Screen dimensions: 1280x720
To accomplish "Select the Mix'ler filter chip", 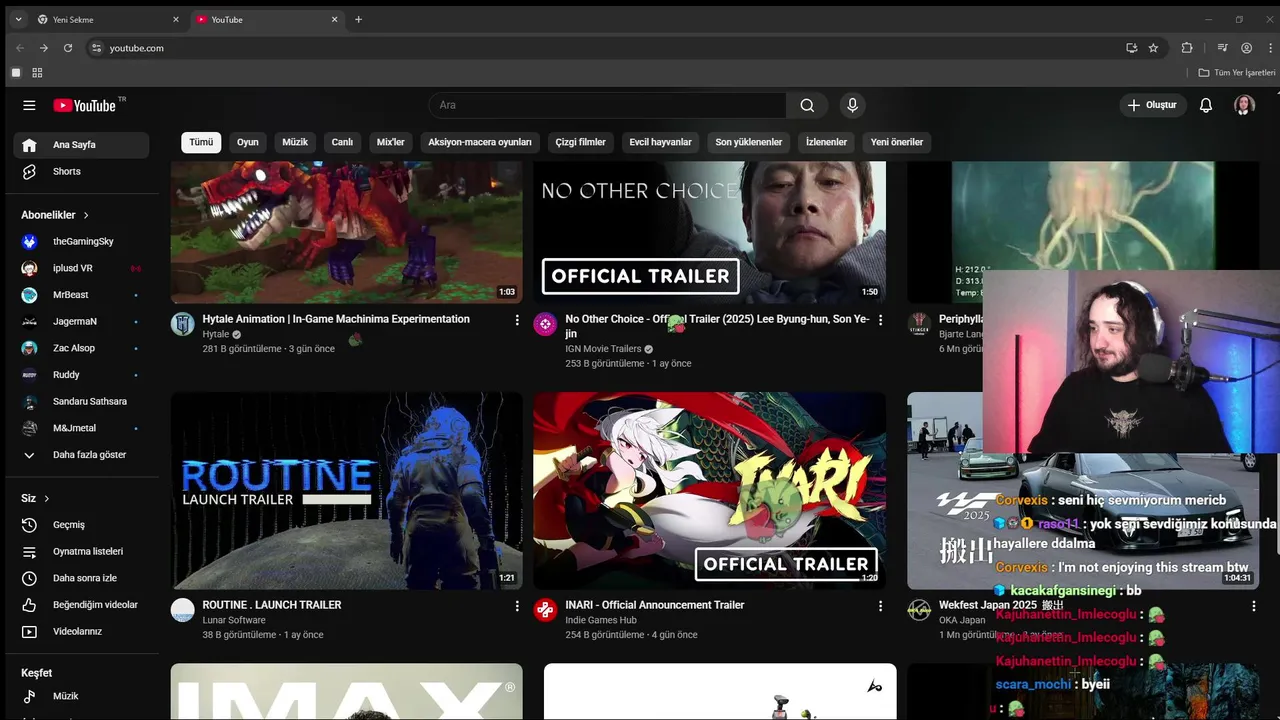I will pos(390,142).
